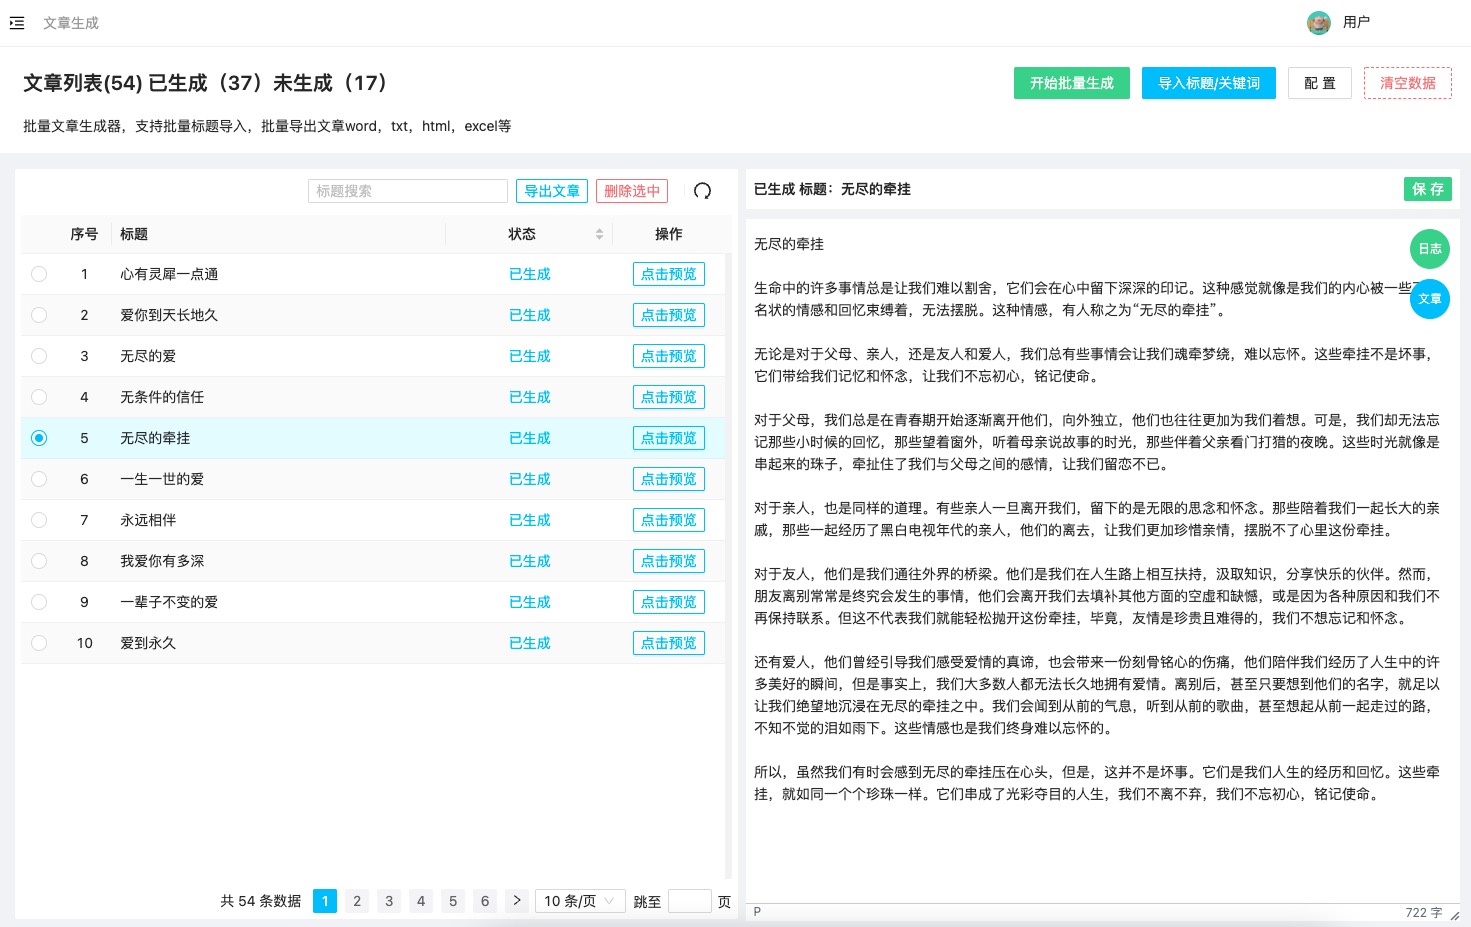This screenshot has height=927, width=1471.
Task: Preview article 心有灵犀一点通 via 点击预览
Action: 669,274
